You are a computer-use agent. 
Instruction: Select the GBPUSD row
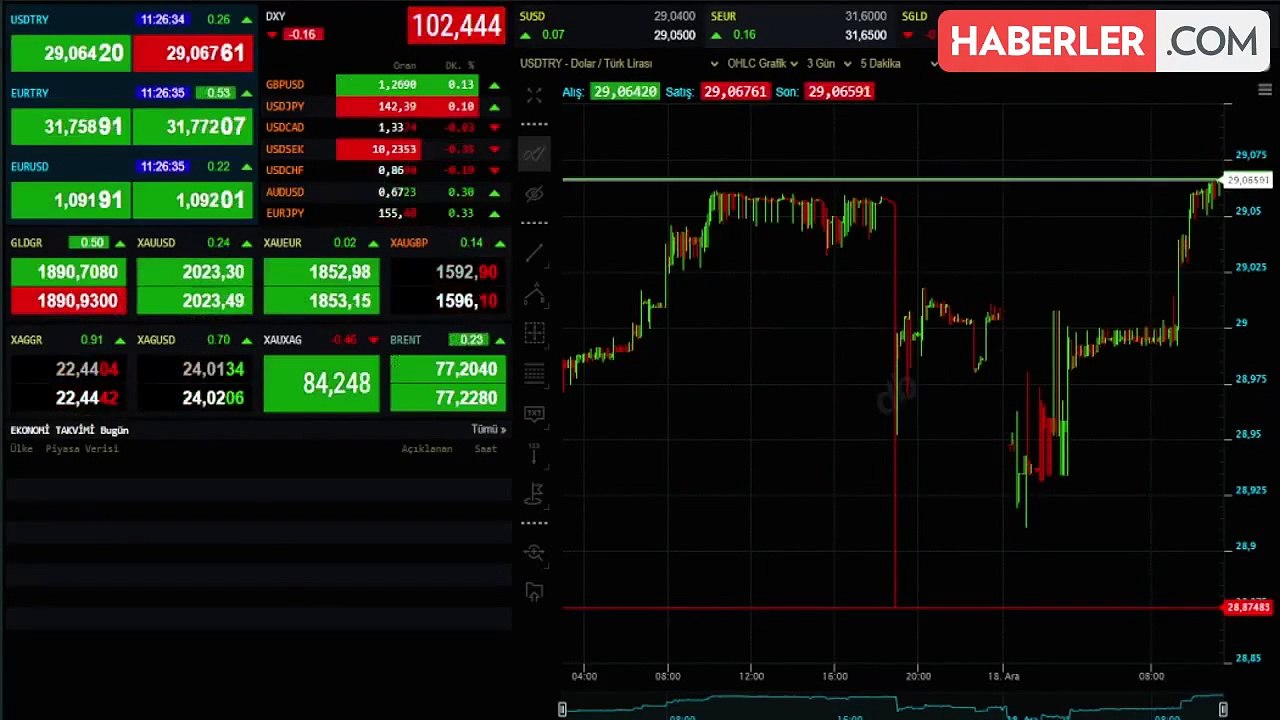[384, 85]
